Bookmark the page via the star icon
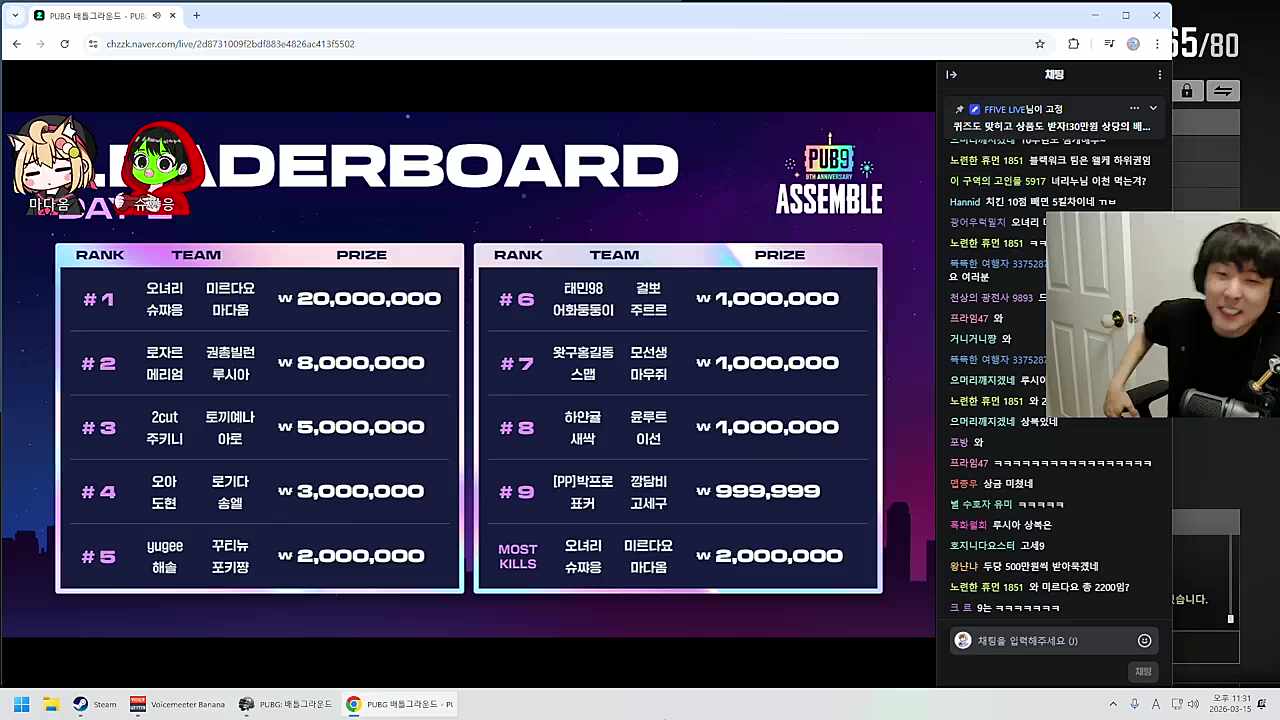The image size is (1280, 720). pos(1040,43)
